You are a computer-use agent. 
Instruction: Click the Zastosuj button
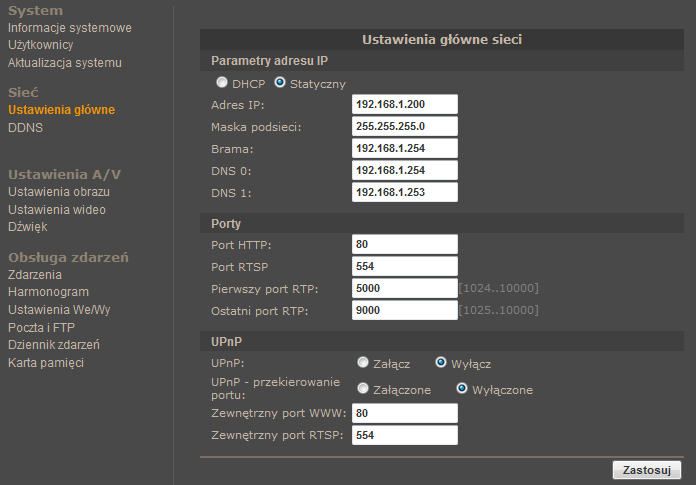(x=647, y=470)
